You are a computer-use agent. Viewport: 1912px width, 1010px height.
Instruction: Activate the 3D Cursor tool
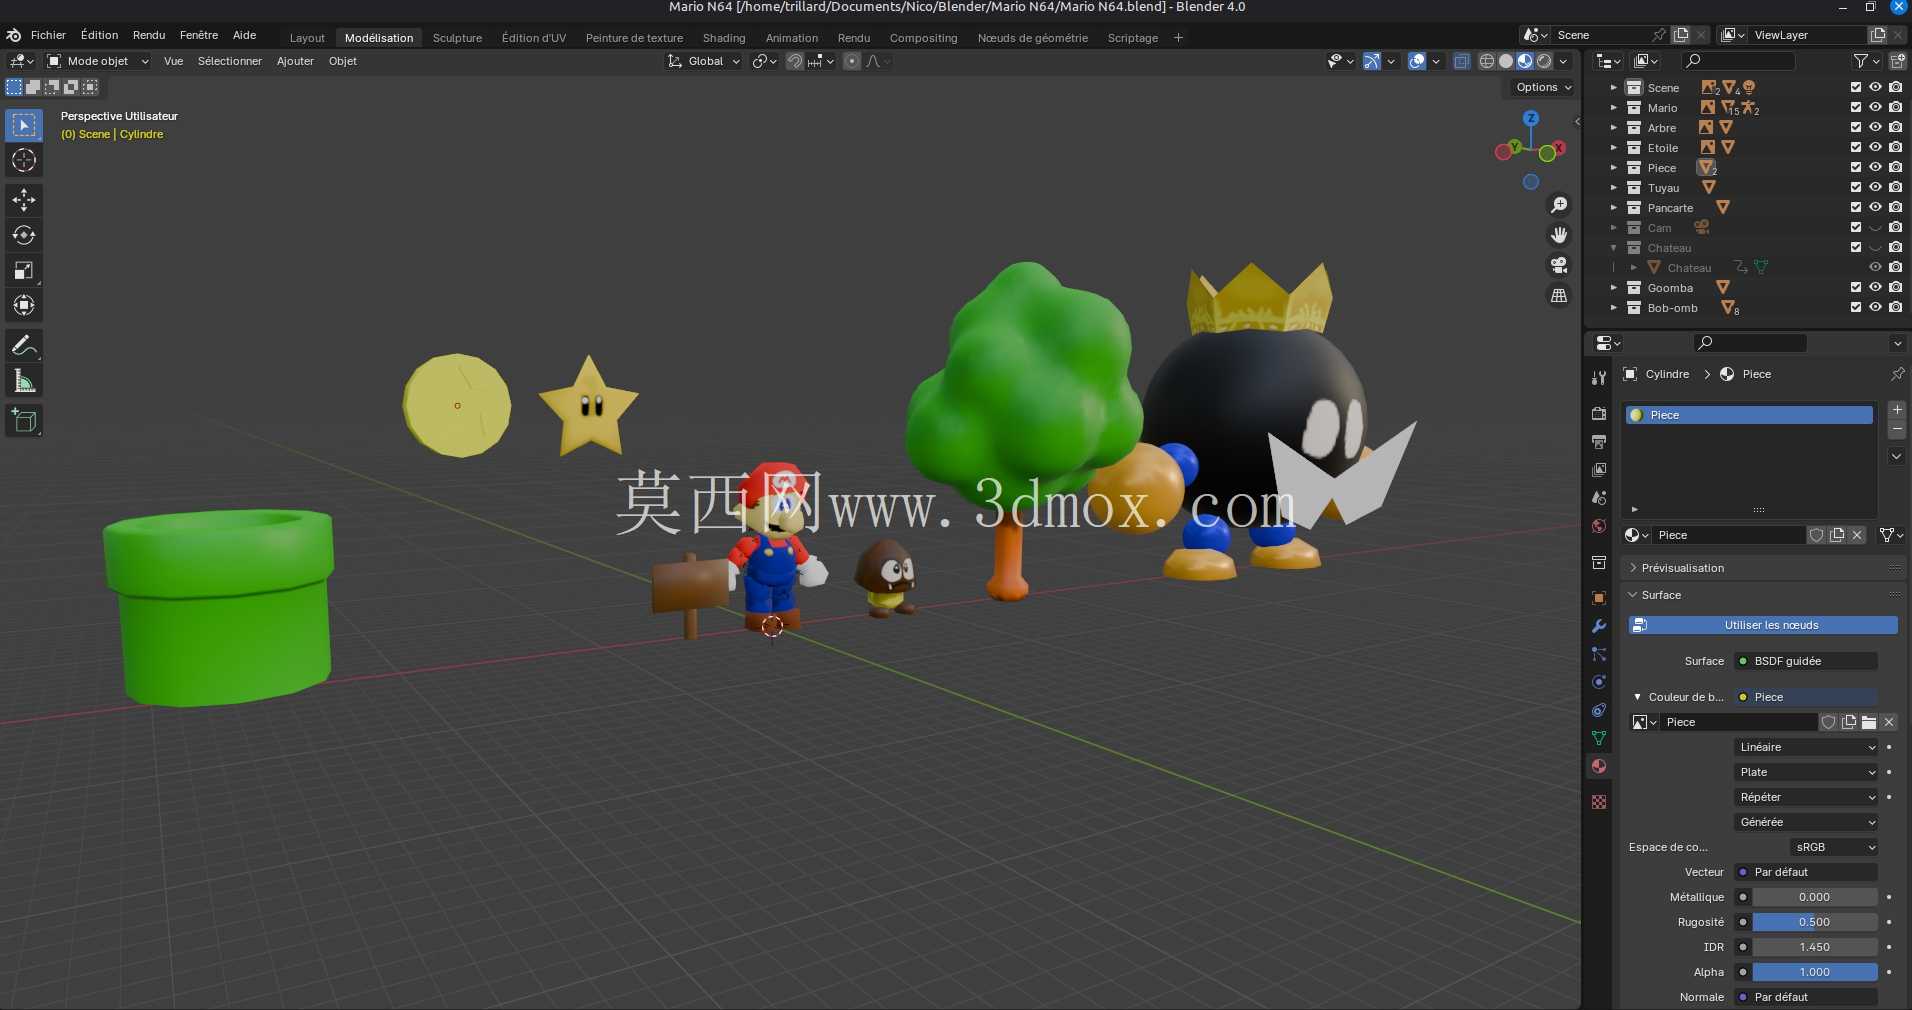point(24,160)
